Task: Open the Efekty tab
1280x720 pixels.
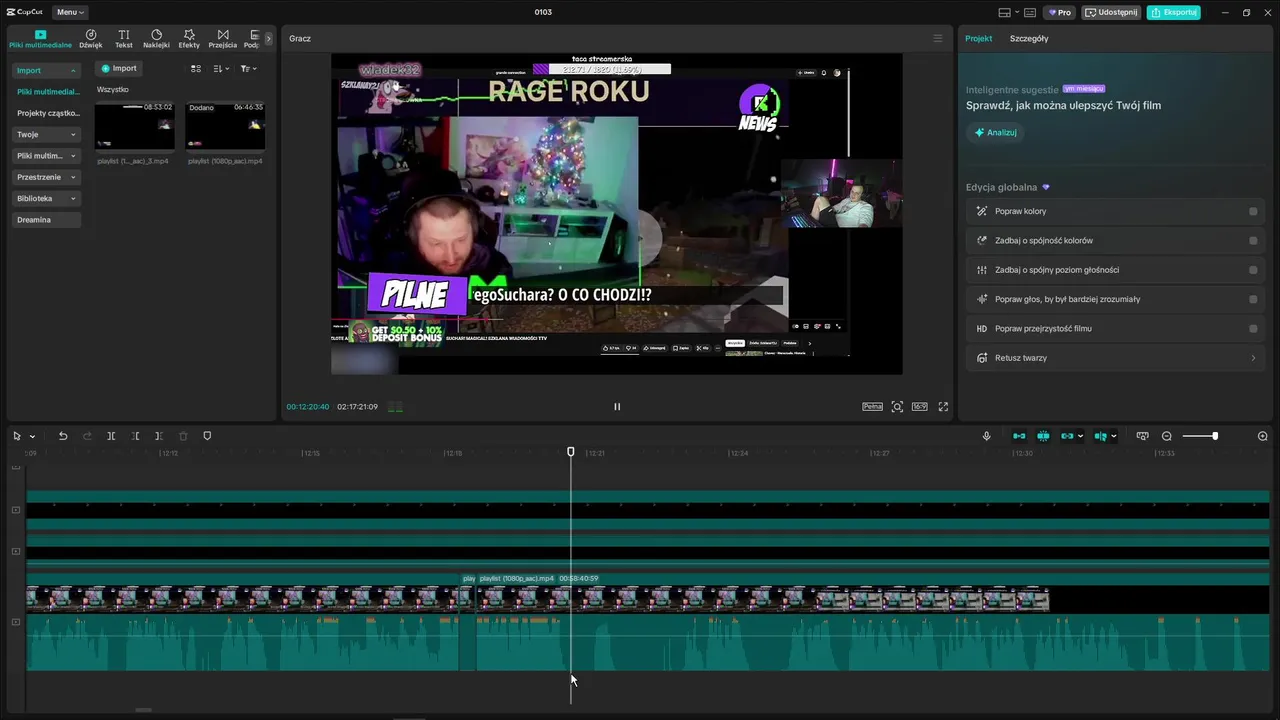Action: click(189, 39)
